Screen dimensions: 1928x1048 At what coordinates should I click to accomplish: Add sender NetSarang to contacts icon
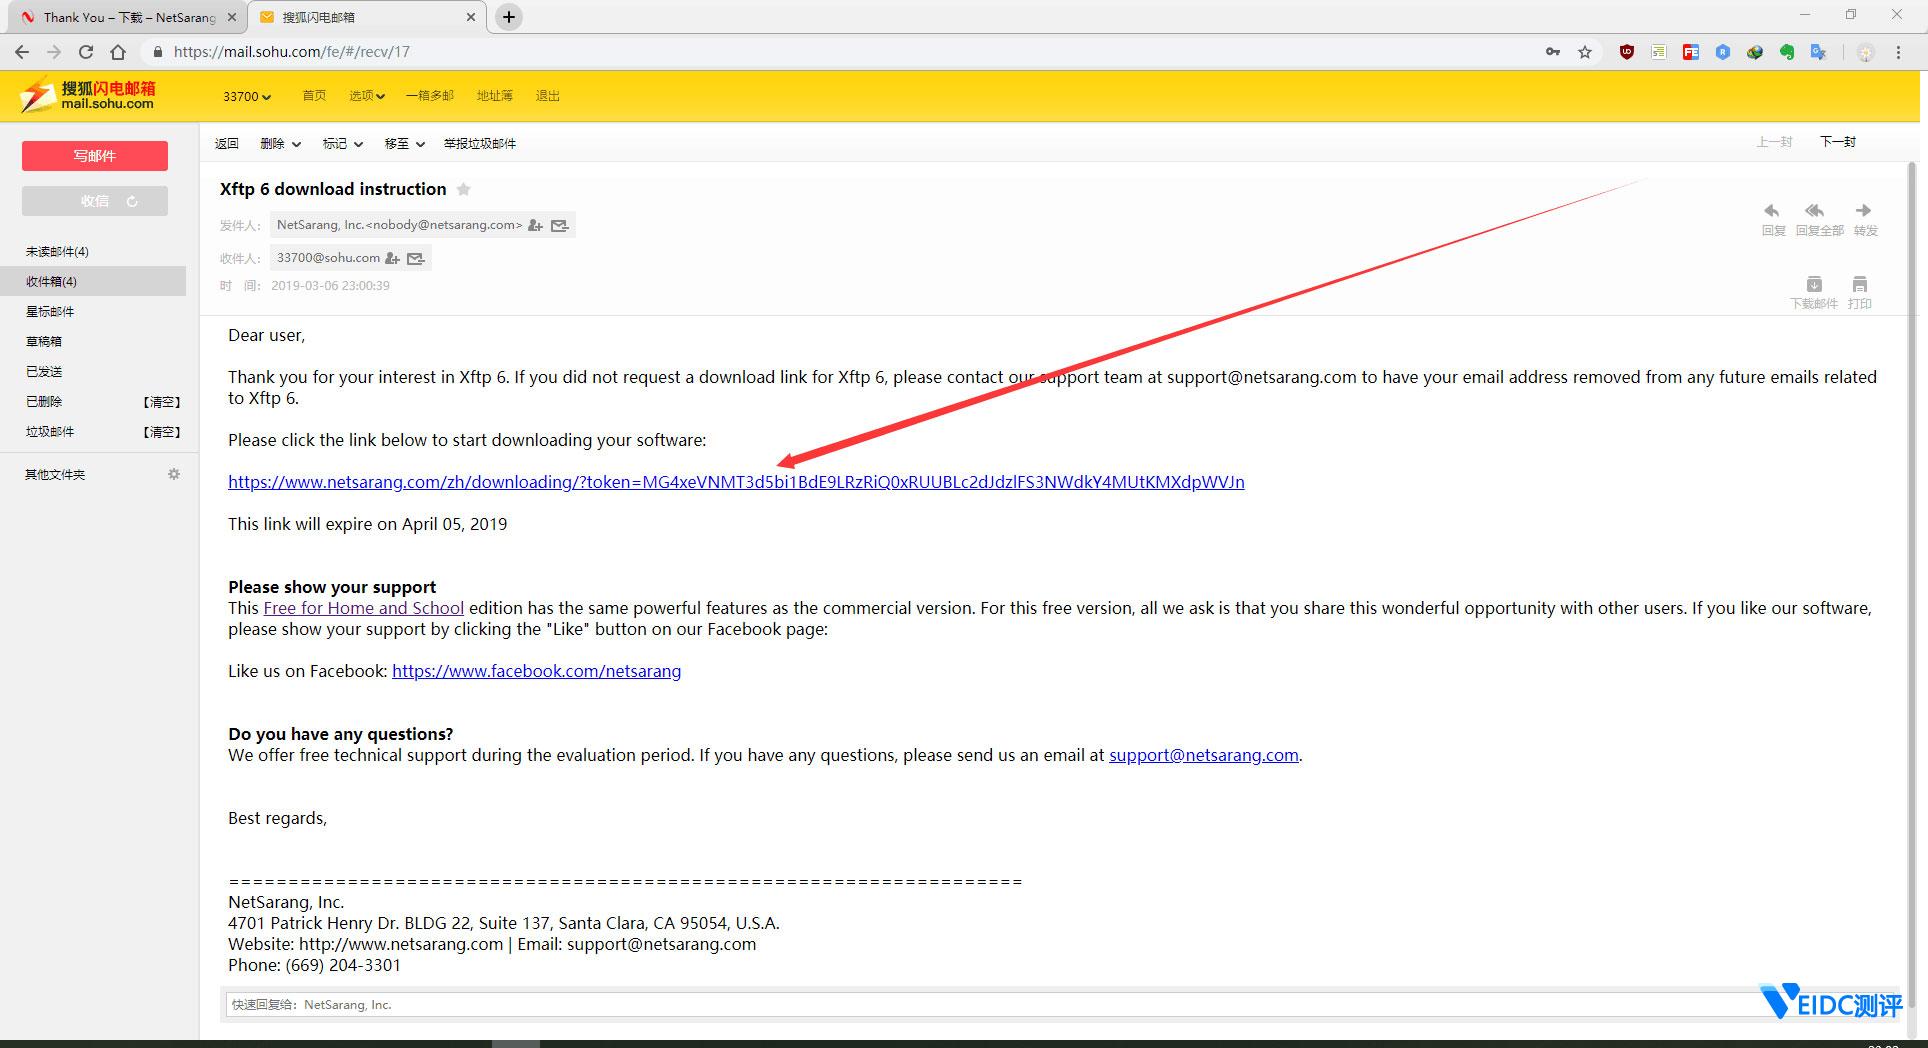tap(536, 226)
